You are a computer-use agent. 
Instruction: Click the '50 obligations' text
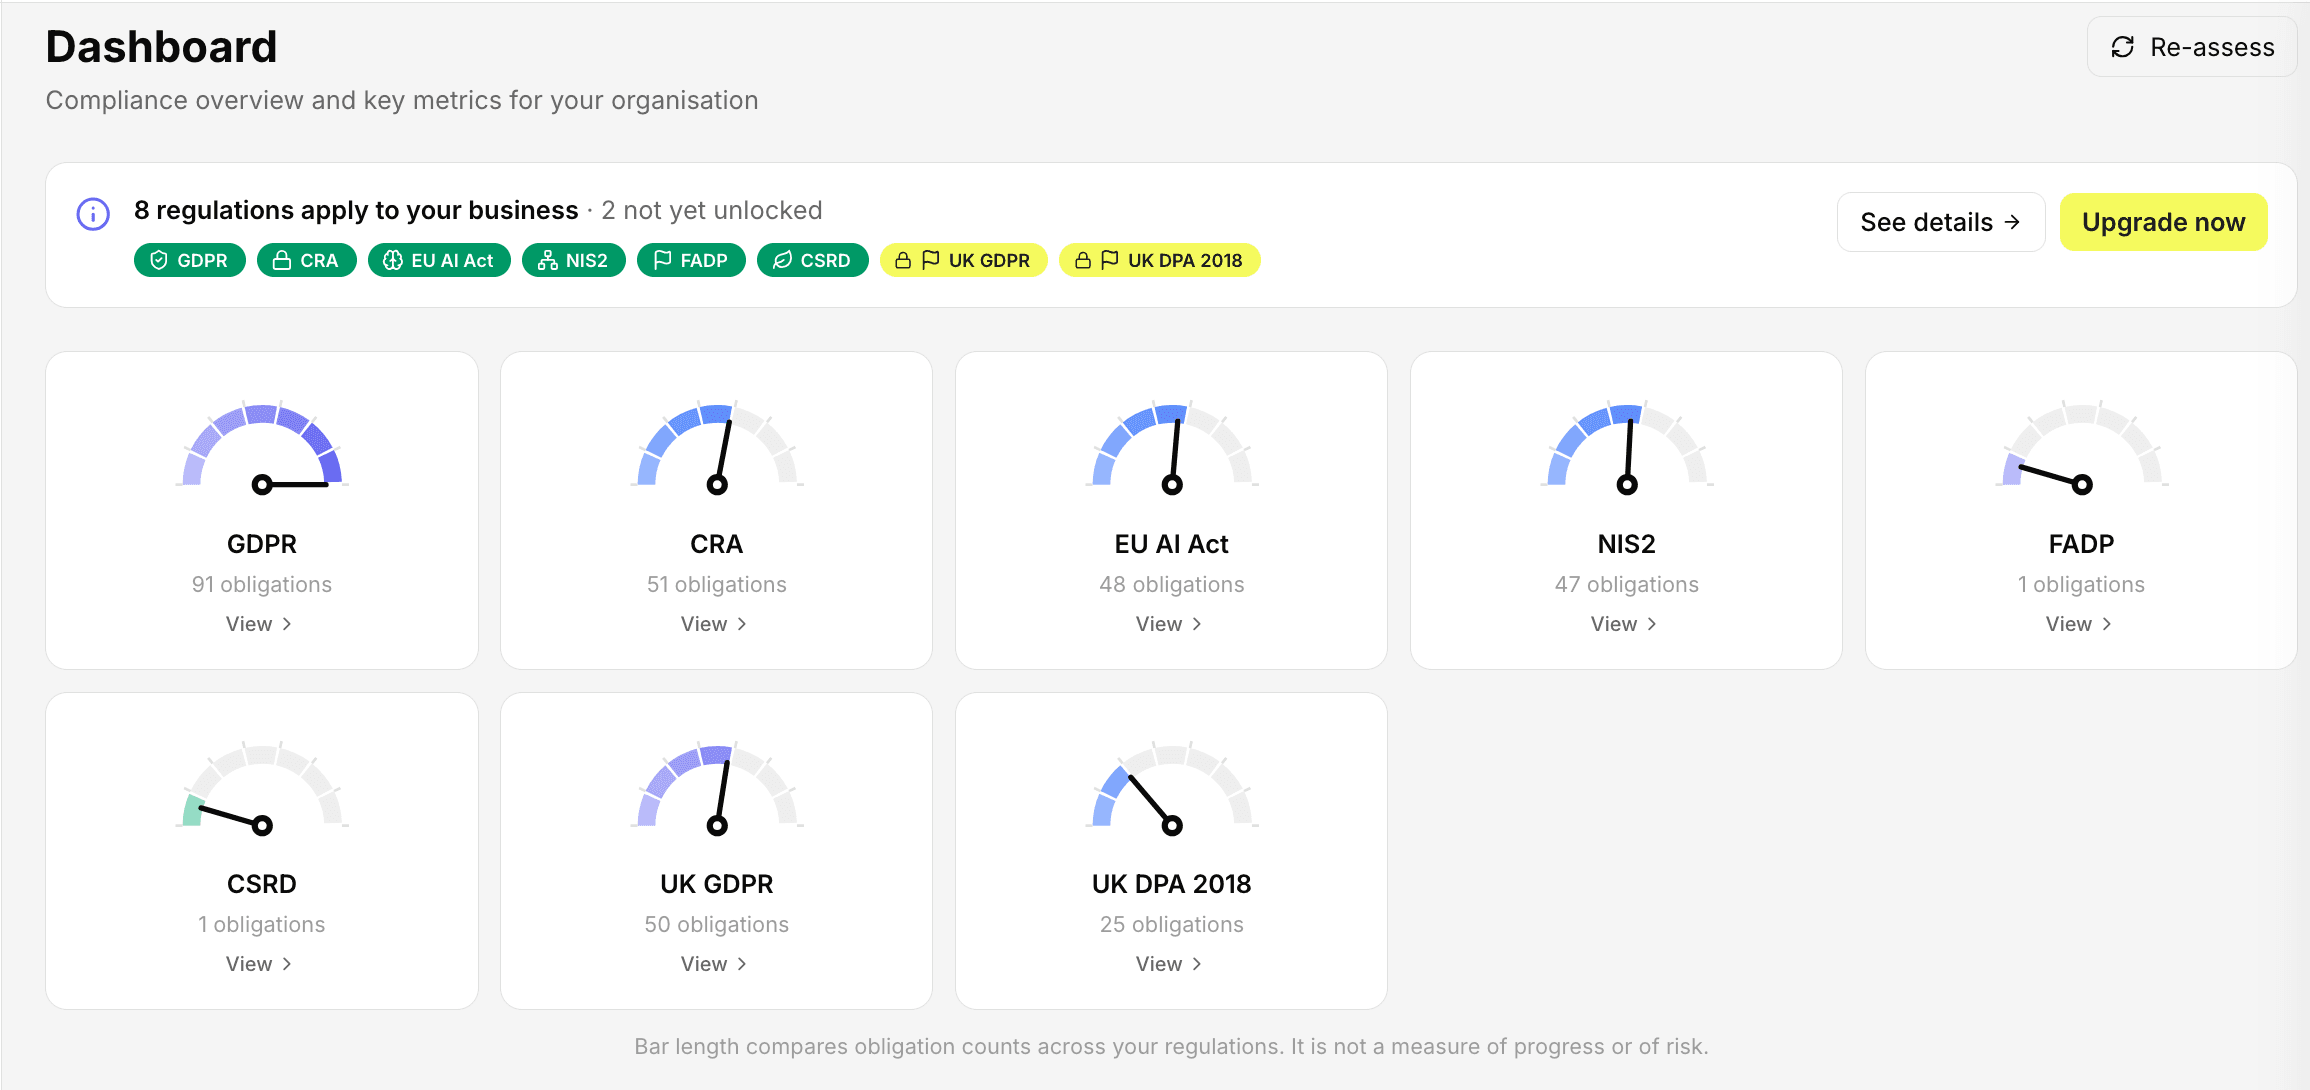(717, 924)
